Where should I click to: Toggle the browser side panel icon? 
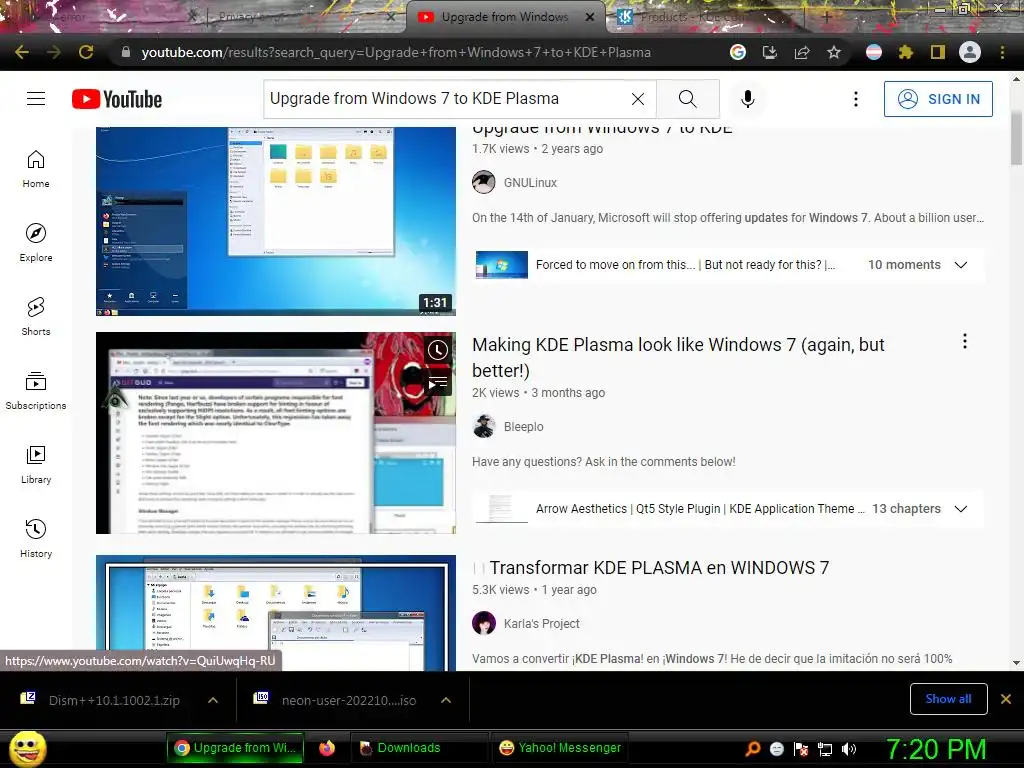tap(938, 52)
